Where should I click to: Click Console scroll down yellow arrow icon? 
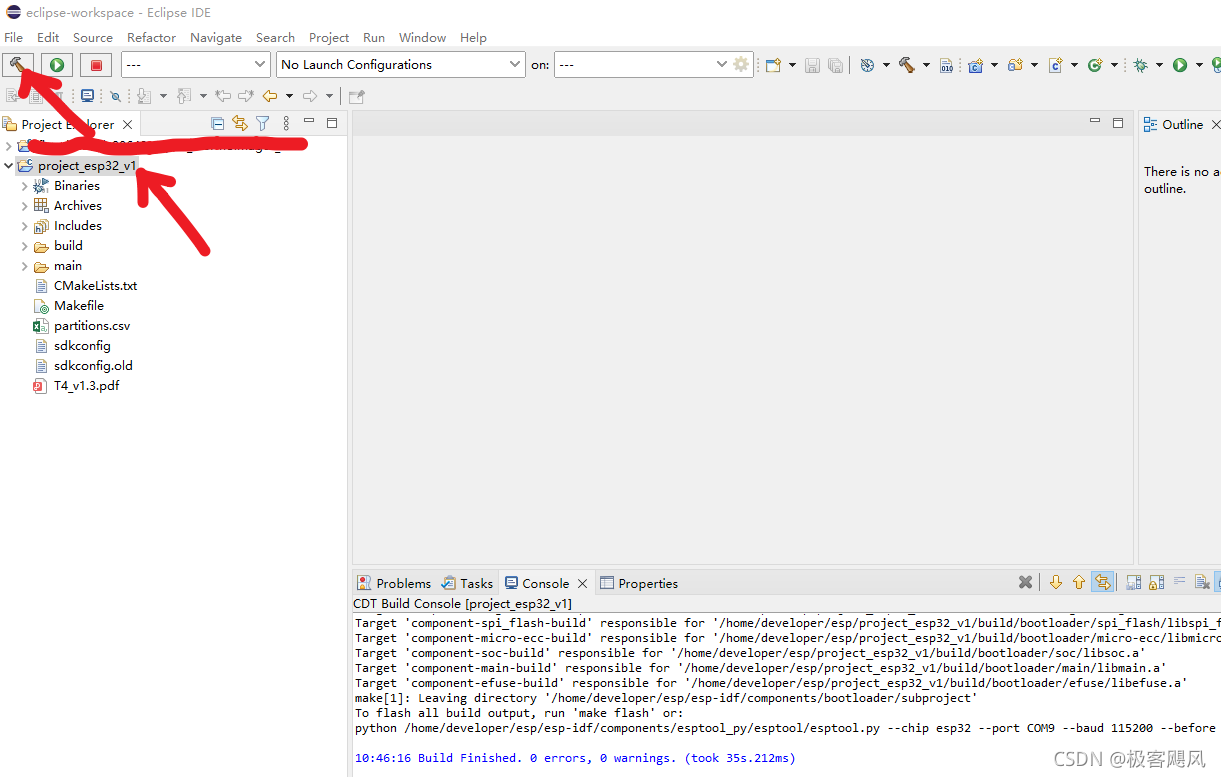click(x=1055, y=582)
